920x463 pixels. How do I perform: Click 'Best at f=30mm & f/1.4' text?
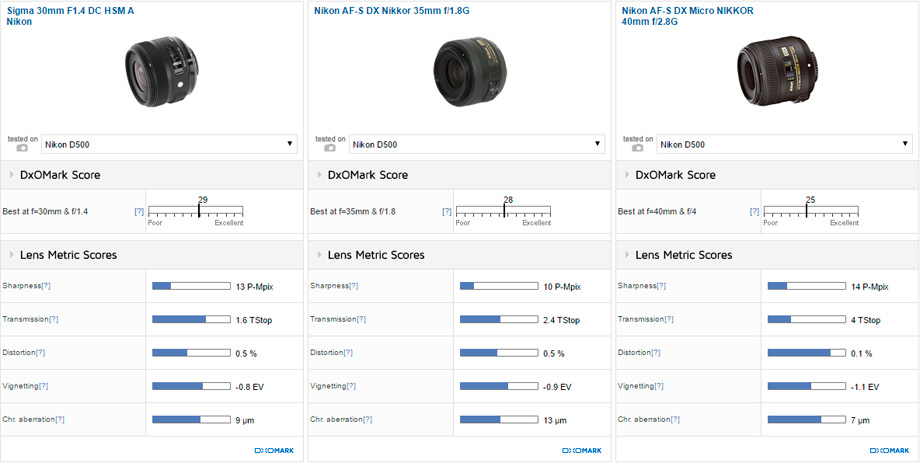[45, 212]
